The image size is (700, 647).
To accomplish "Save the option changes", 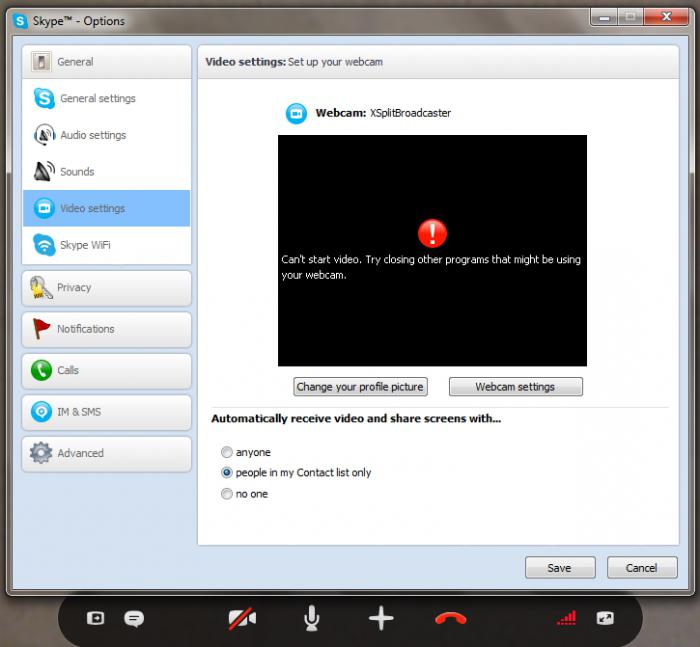I will point(560,568).
